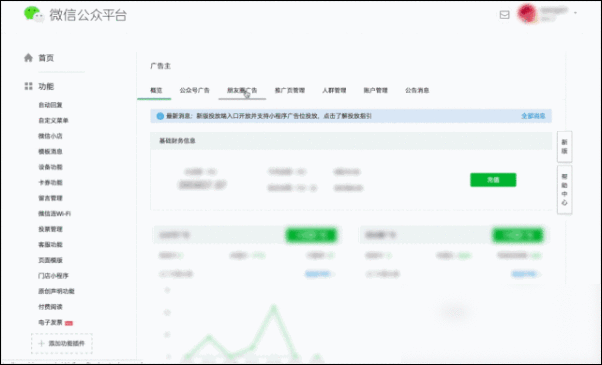Click the 添加功能插件 button
Screen dimensions: 602x365
pos(62,344)
